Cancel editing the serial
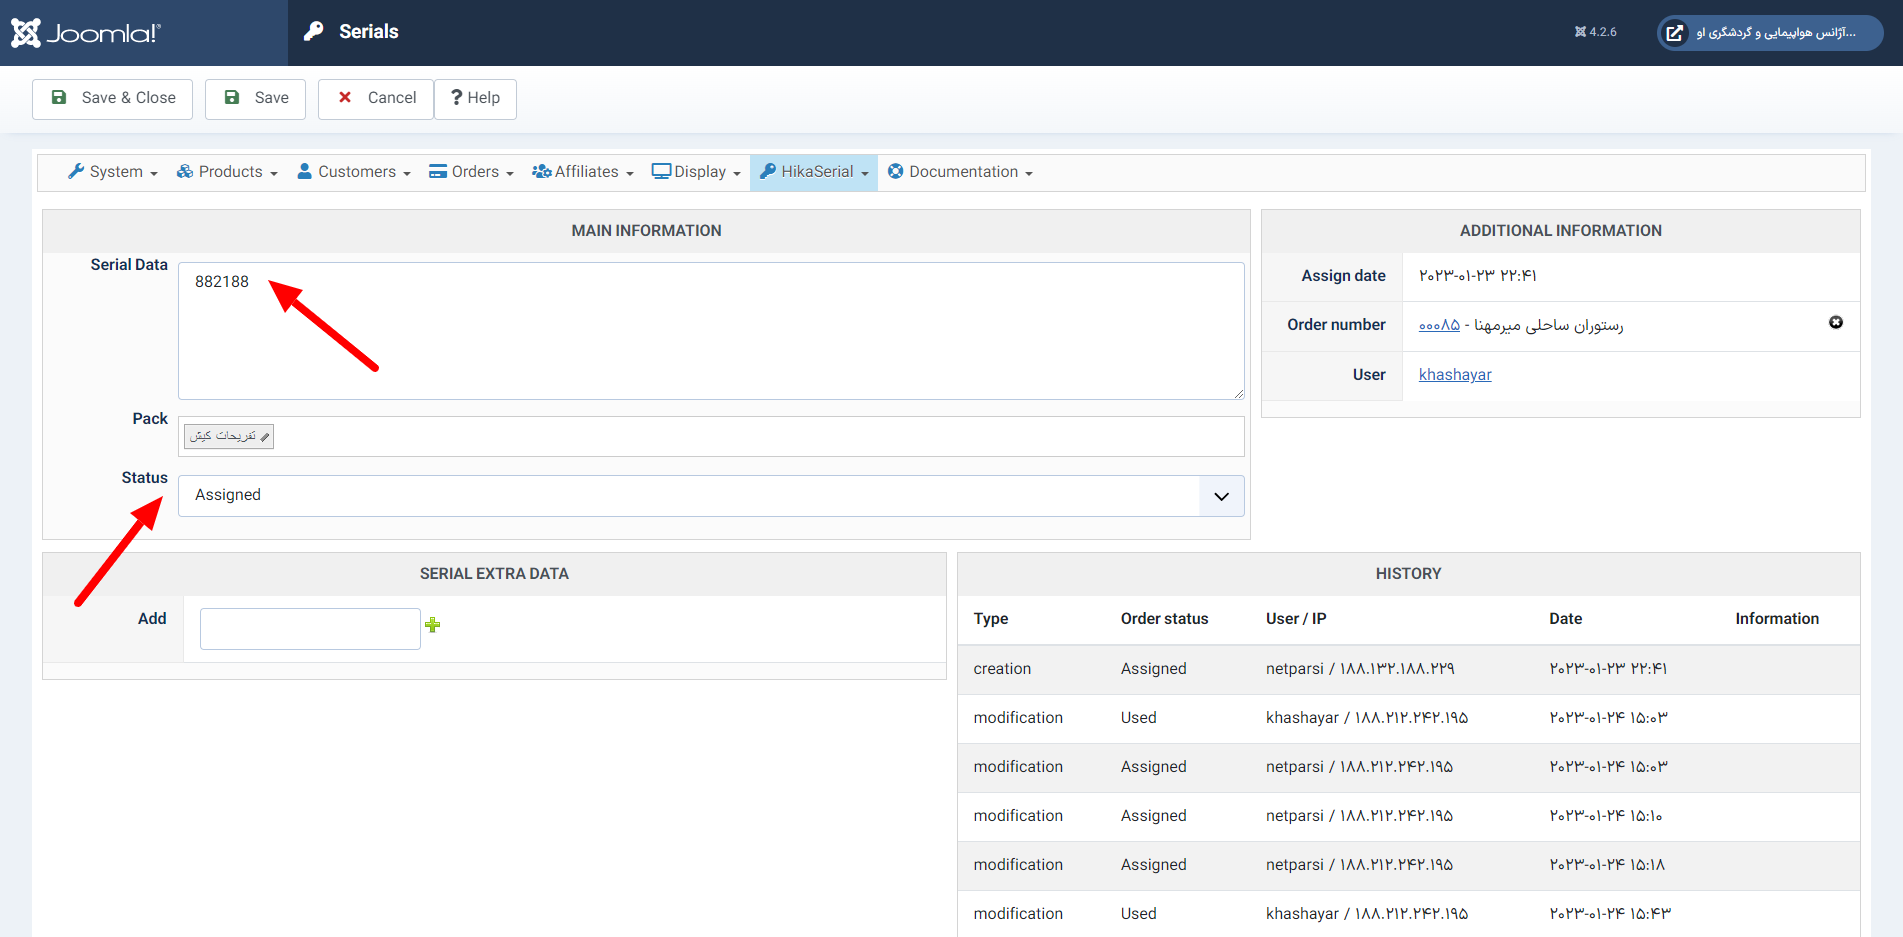Viewport: 1903px width, 937px height. pyautogui.click(x=376, y=98)
